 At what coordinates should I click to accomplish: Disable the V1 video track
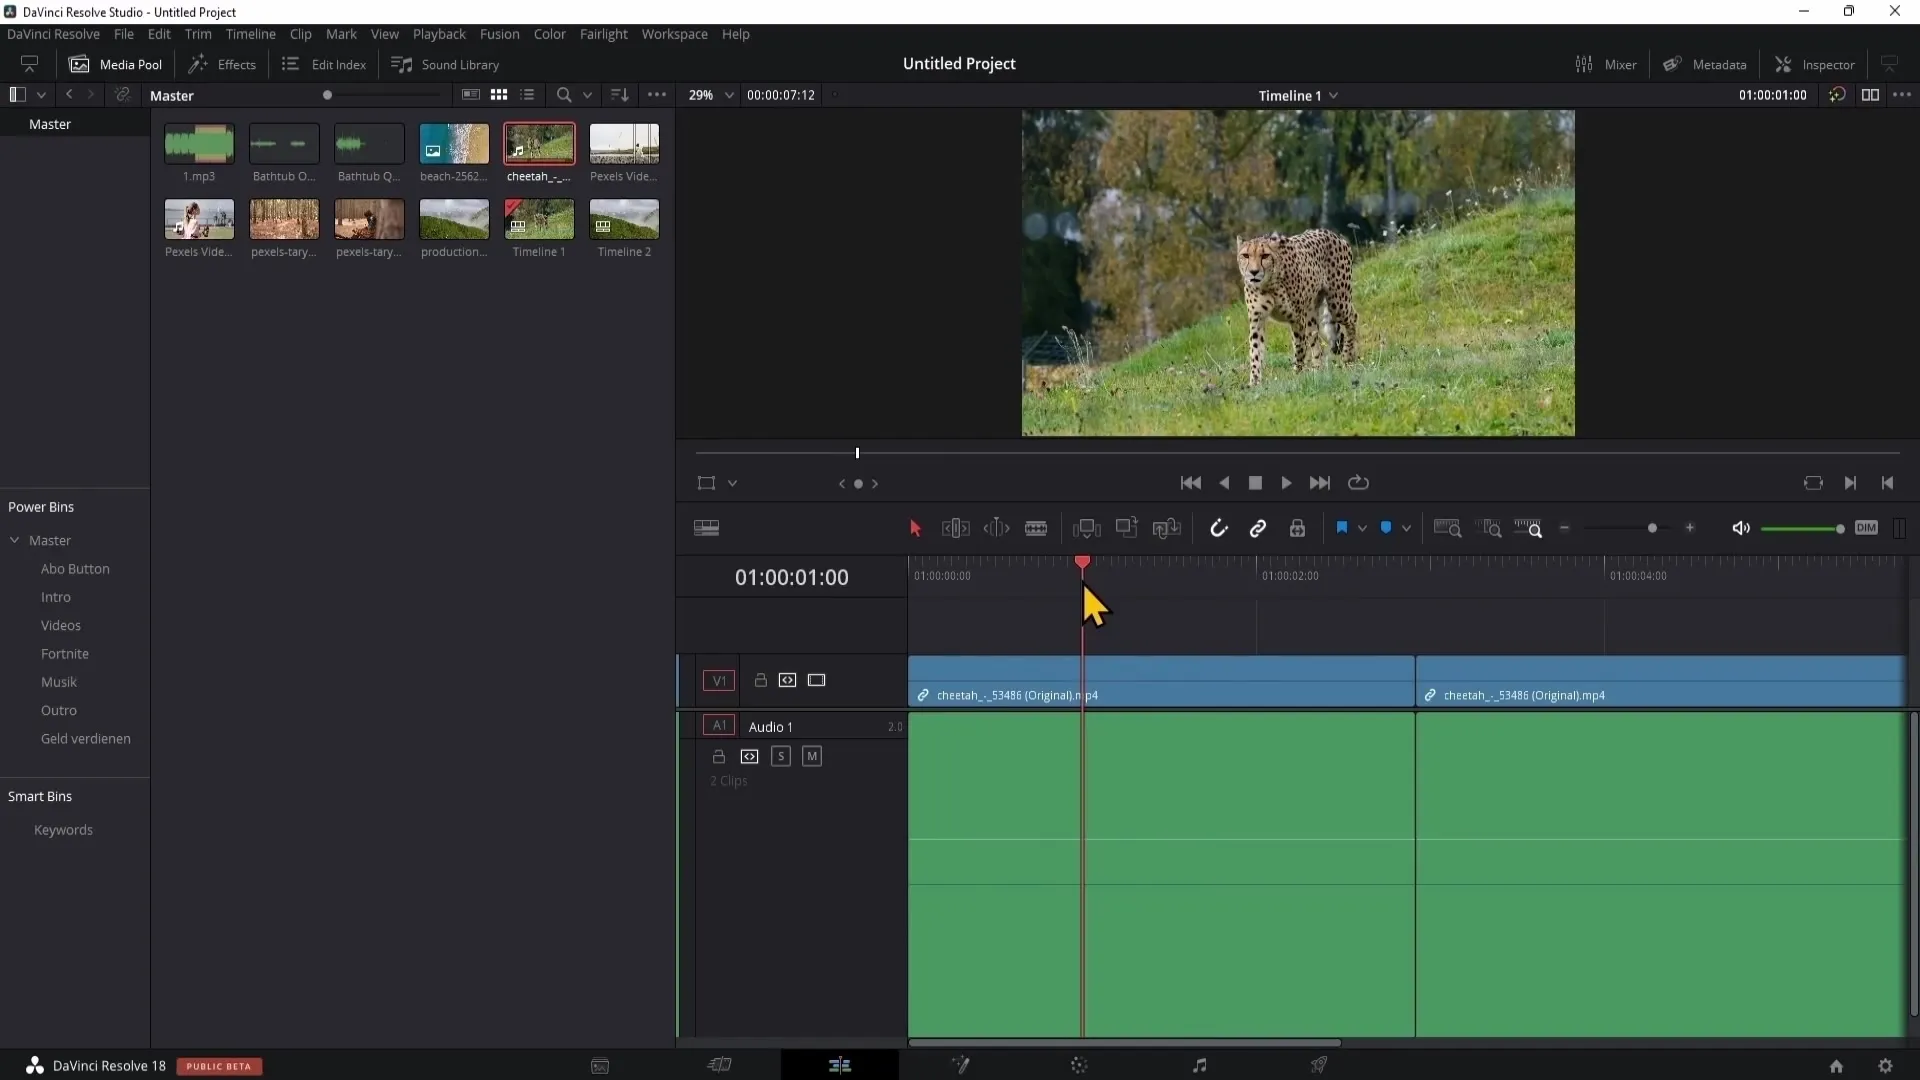(816, 680)
